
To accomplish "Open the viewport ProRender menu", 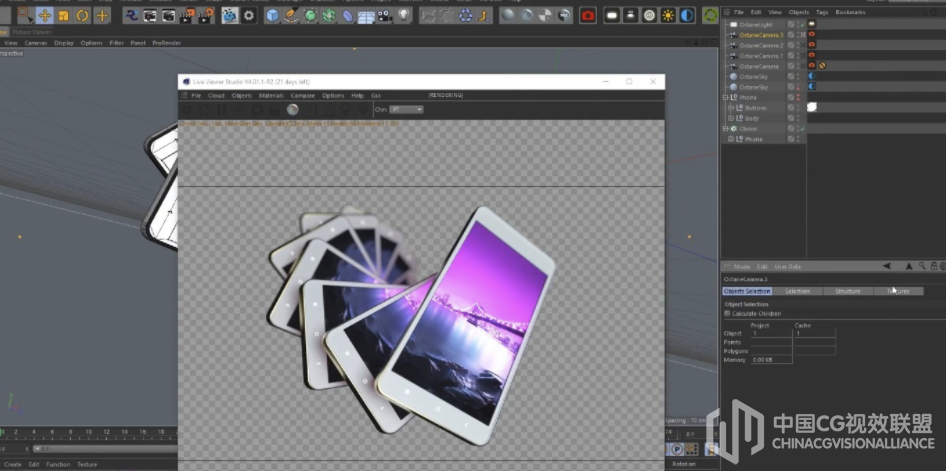I will 167,43.
